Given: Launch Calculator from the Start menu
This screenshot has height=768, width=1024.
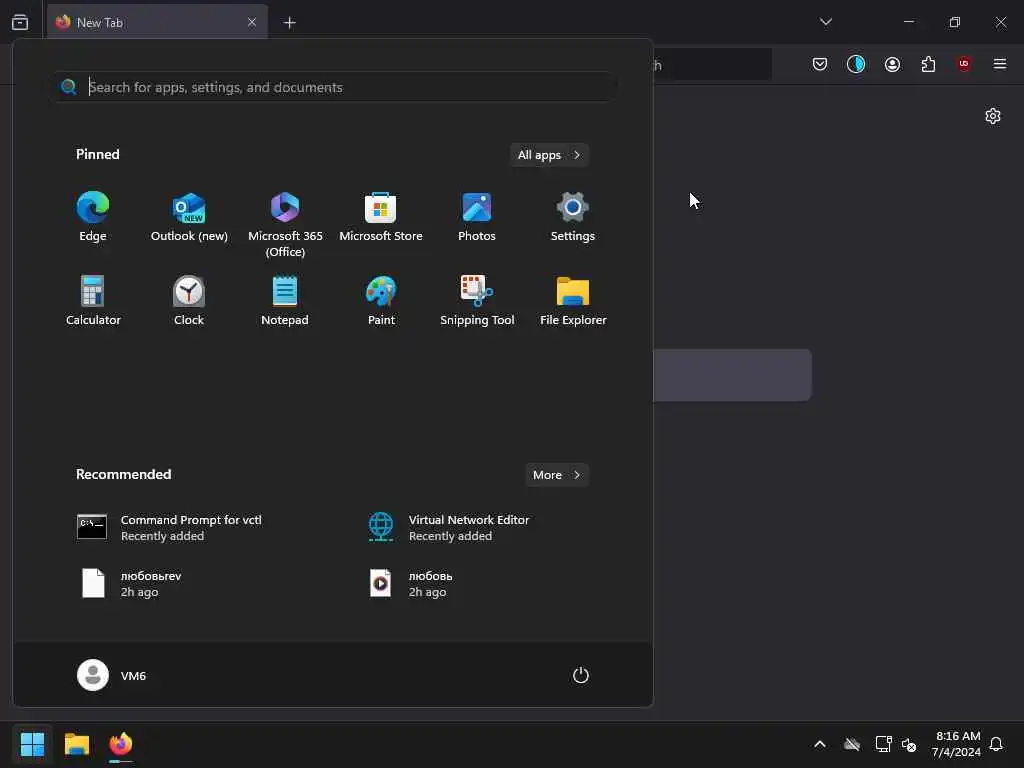Looking at the screenshot, I should tap(93, 301).
